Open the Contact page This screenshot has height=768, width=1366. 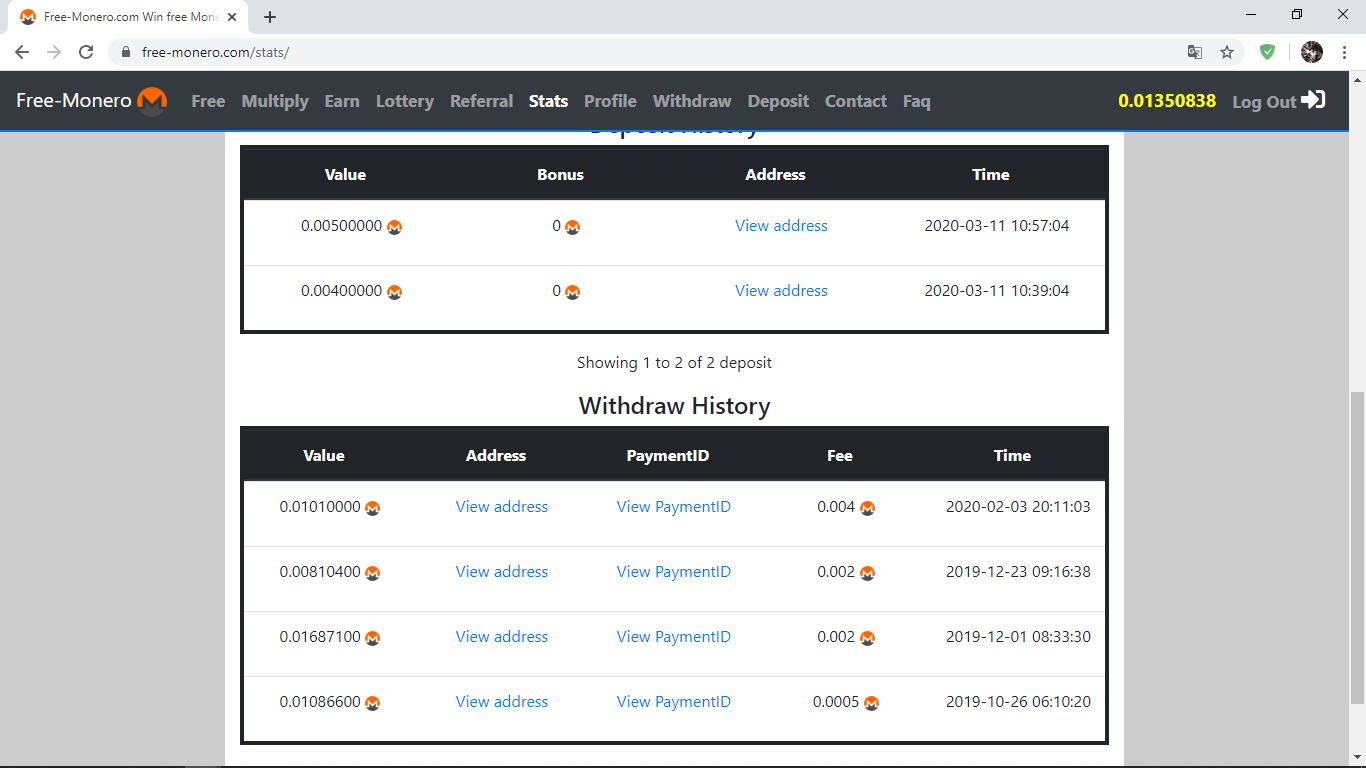click(856, 101)
